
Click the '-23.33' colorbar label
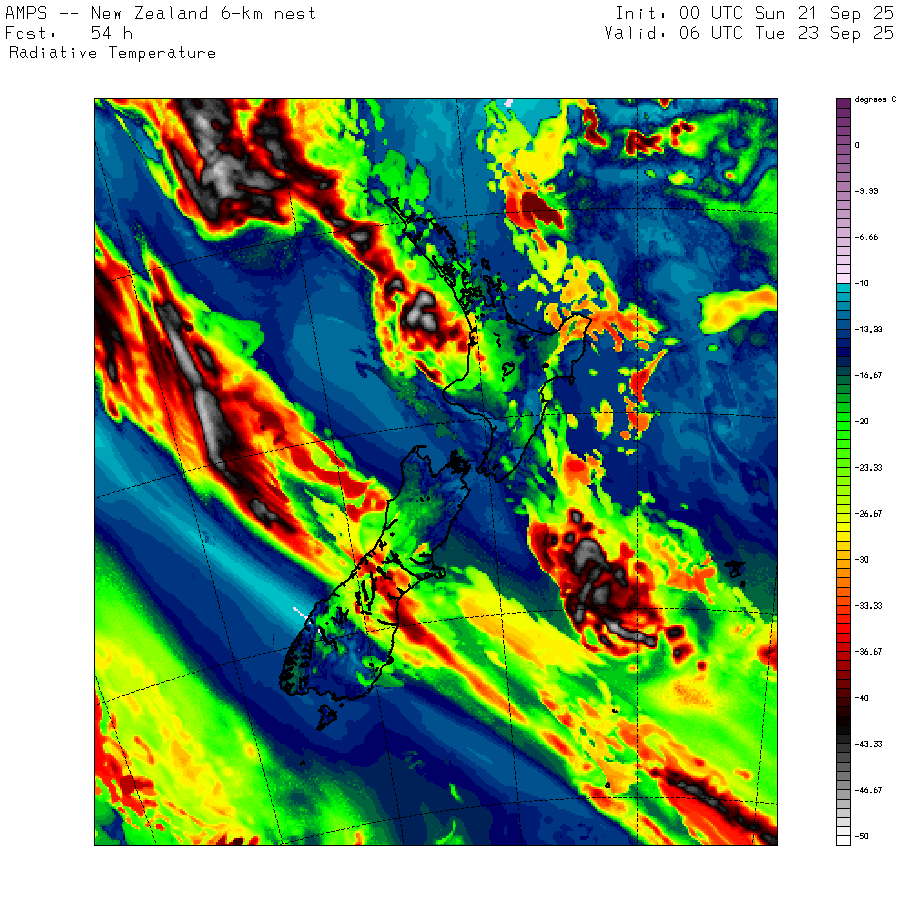[868, 468]
